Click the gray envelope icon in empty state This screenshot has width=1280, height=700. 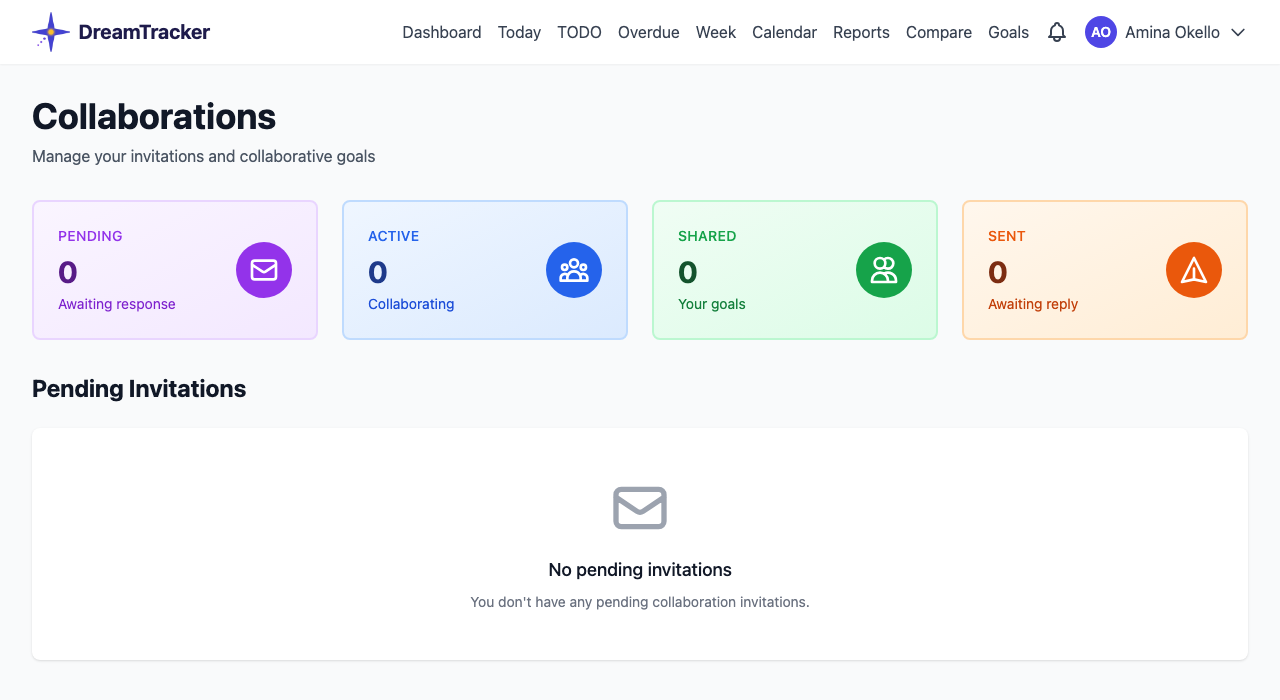640,508
